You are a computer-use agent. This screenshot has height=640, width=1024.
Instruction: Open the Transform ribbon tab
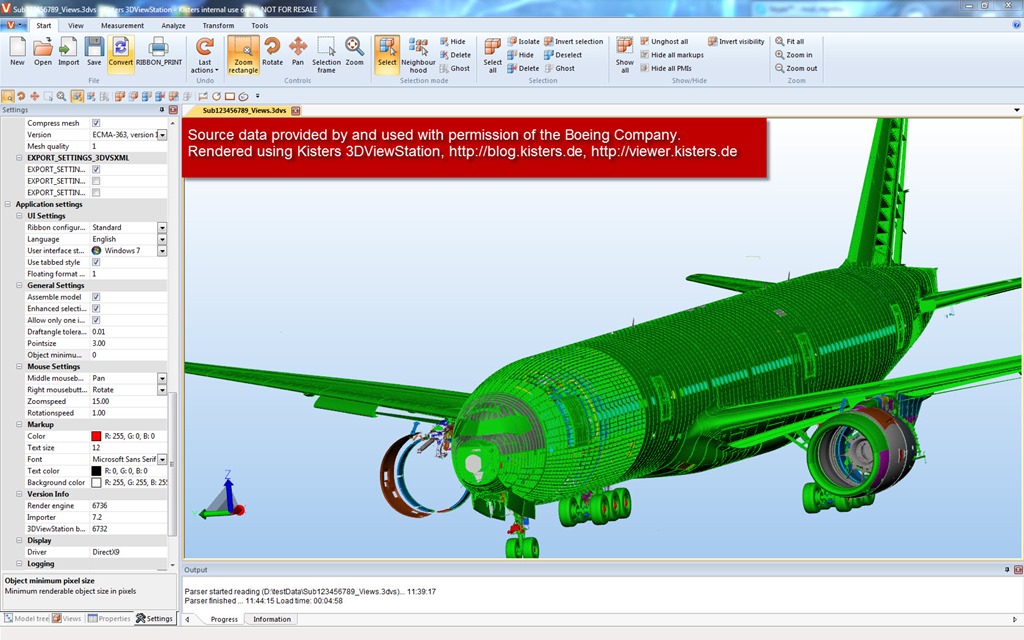[218, 25]
